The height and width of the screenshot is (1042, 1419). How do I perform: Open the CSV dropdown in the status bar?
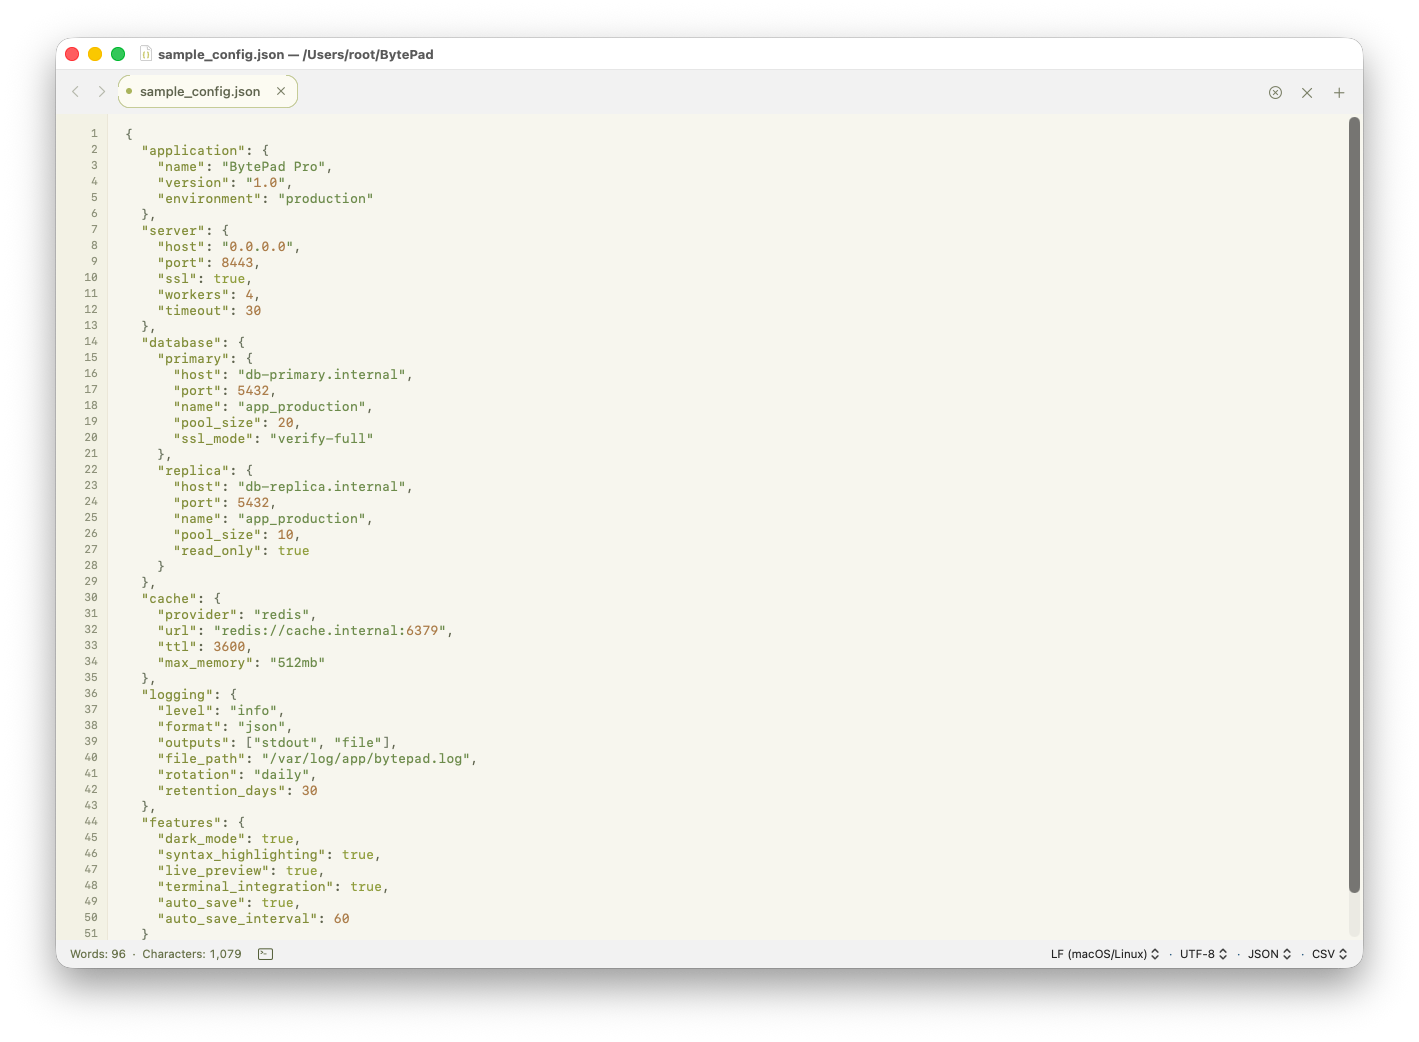(x=1328, y=953)
